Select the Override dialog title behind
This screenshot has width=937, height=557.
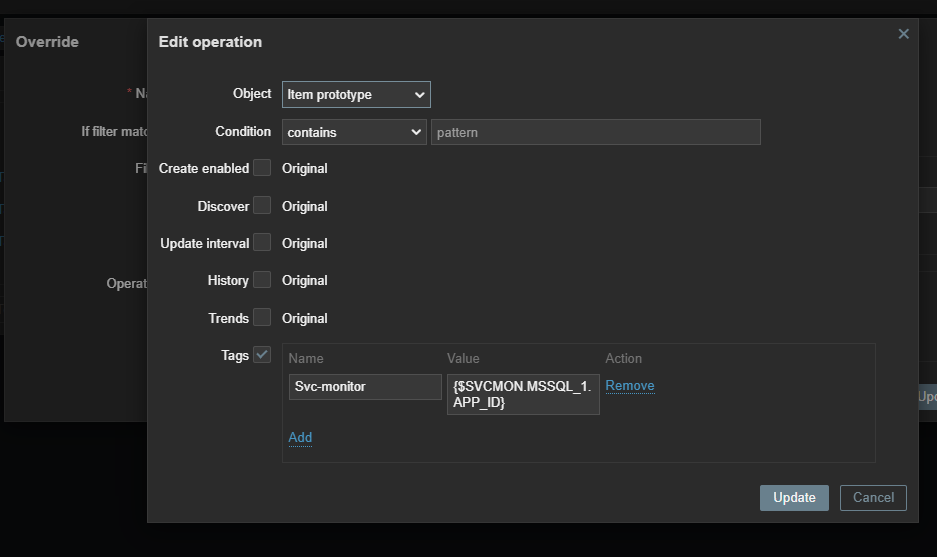point(47,42)
